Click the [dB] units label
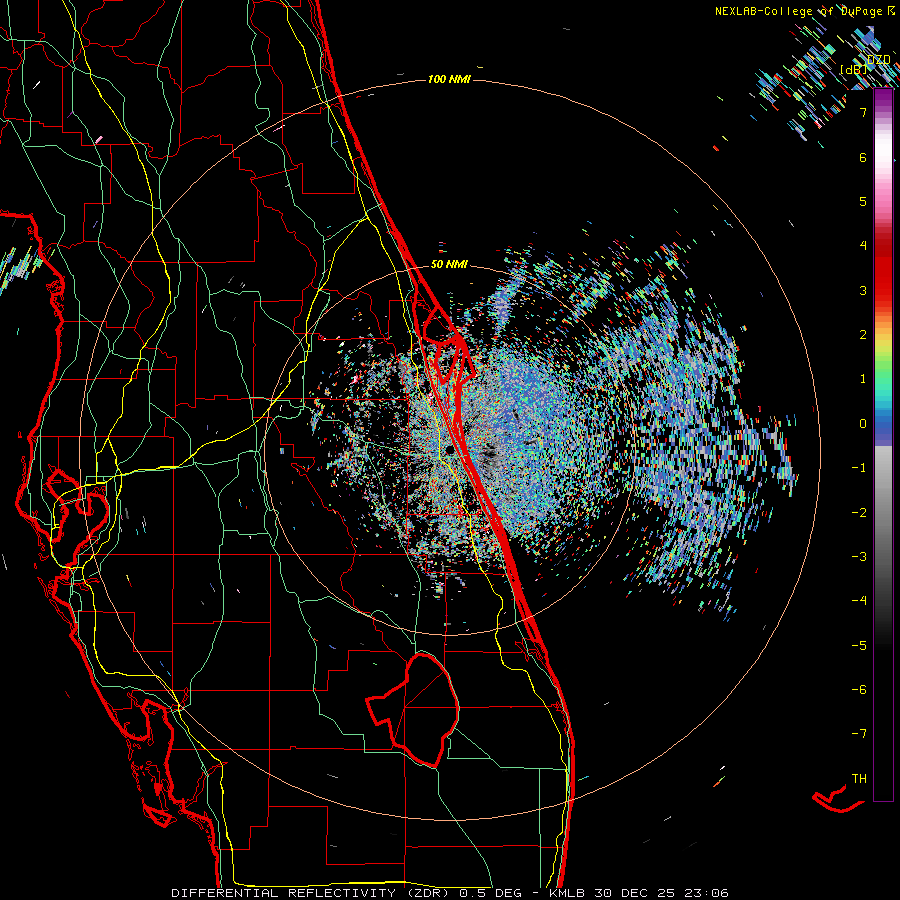The image size is (900, 900). [853, 69]
